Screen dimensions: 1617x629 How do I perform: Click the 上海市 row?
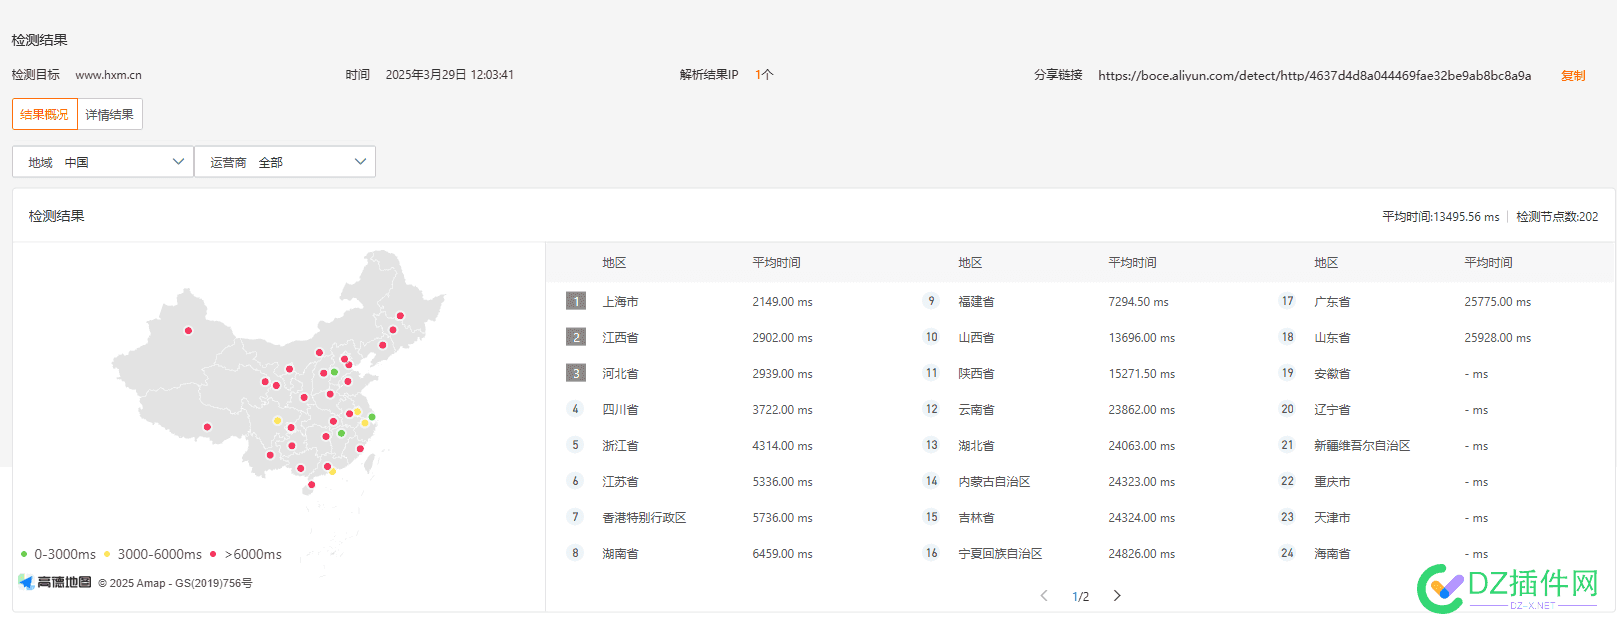tap(724, 301)
